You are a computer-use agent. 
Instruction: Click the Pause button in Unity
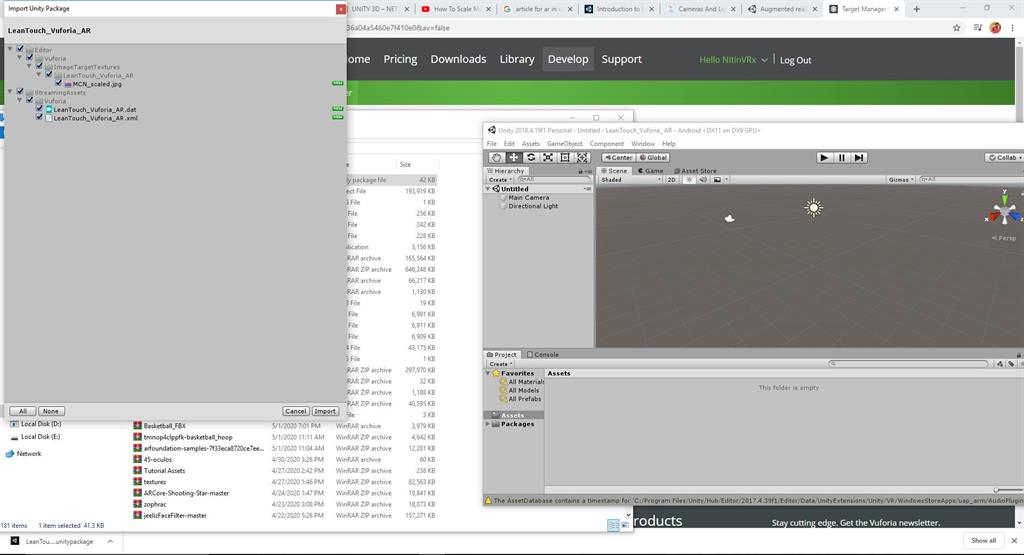coord(842,157)
